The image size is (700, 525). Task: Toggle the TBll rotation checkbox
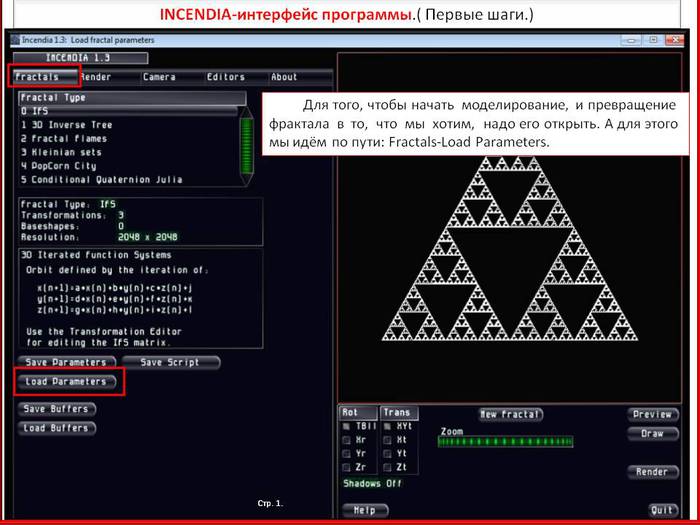pyautogui.click(x=346, y=427)
